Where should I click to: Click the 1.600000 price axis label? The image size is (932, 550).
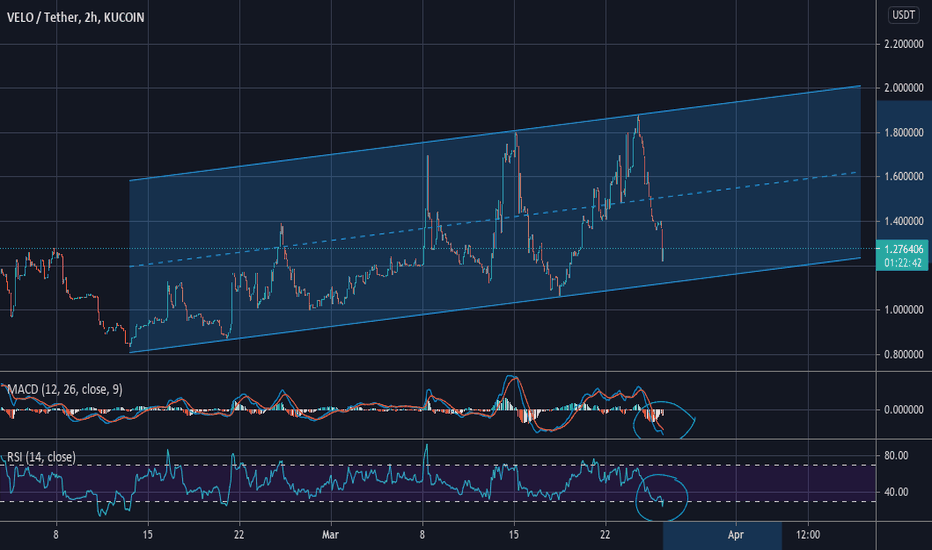coord(903,177)
